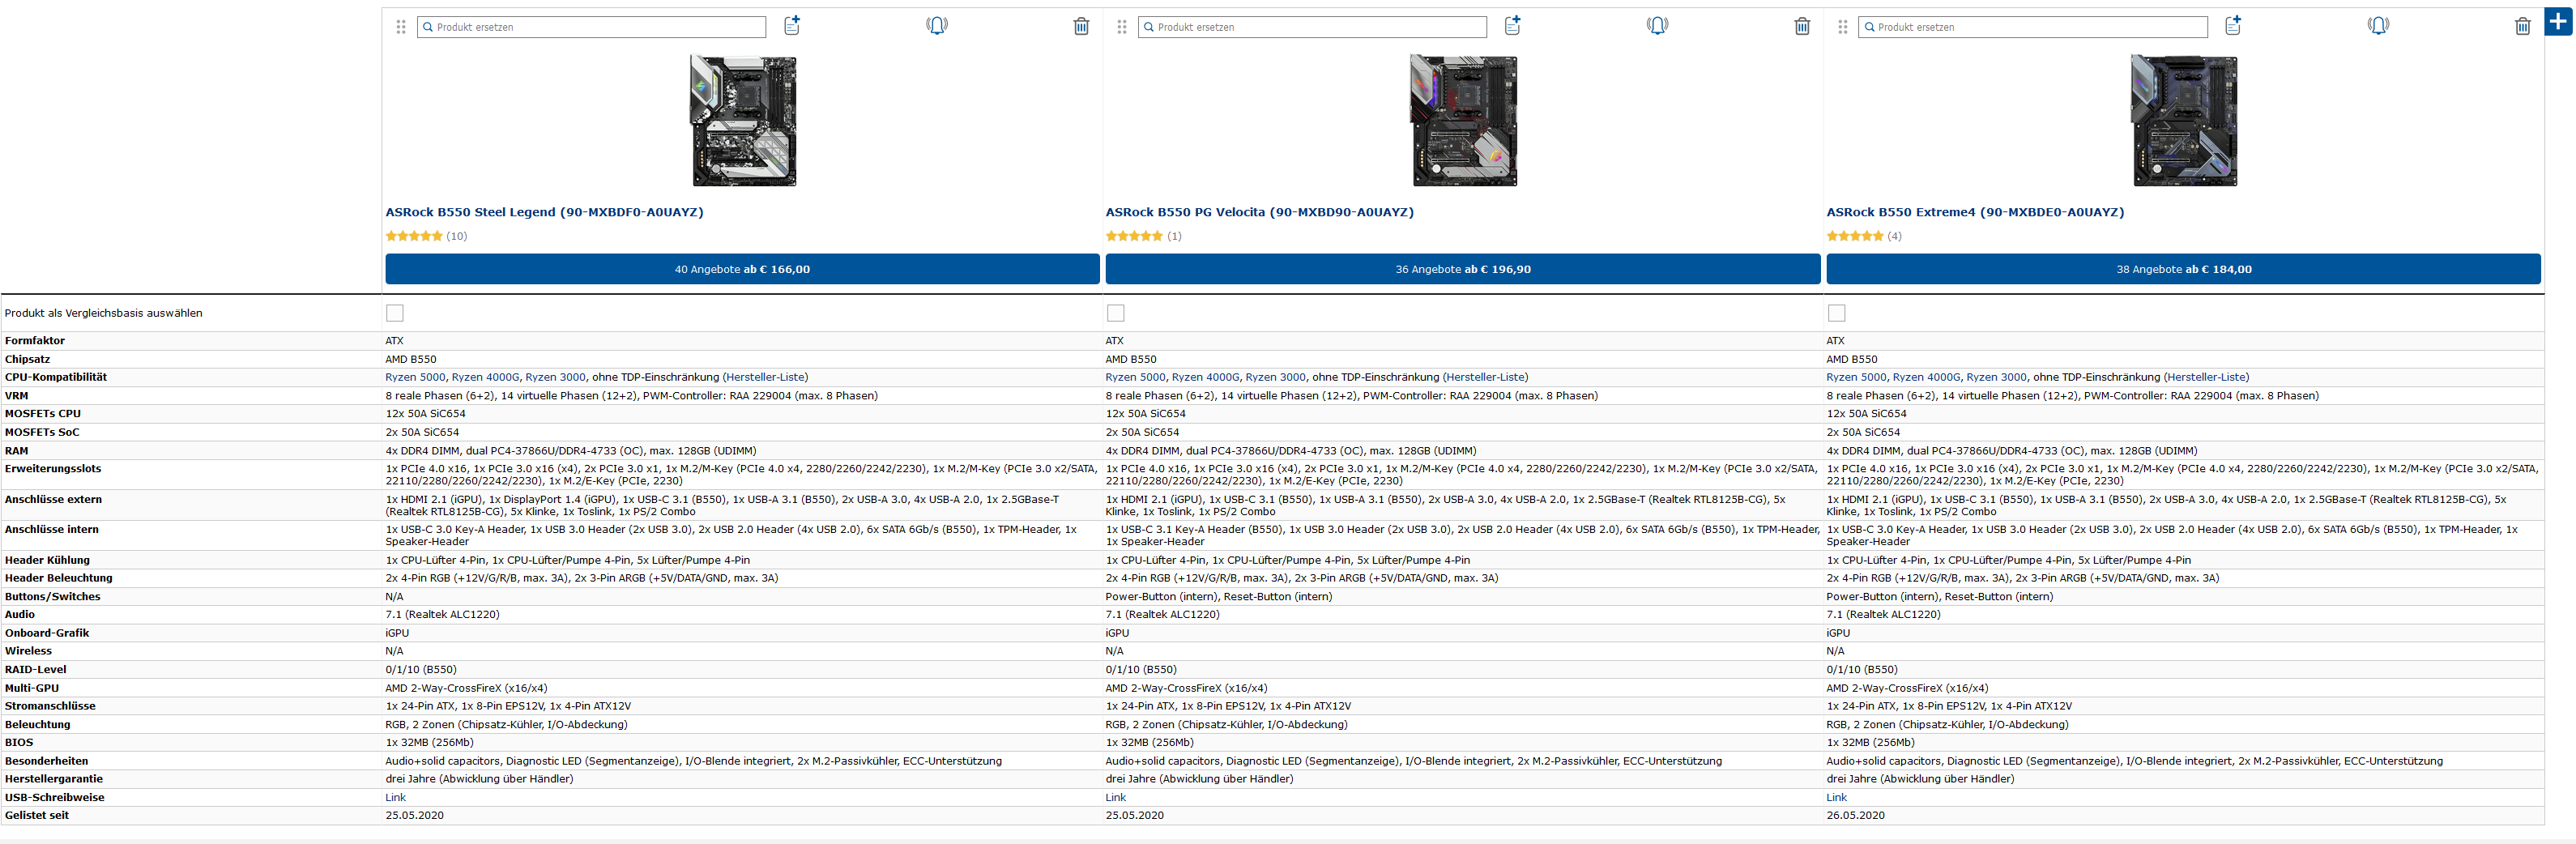The image size is (2576, 844).
Task: View 40 Angebote ab € 166,00 button
Action: pyautogui.click(x=742, y=269)
